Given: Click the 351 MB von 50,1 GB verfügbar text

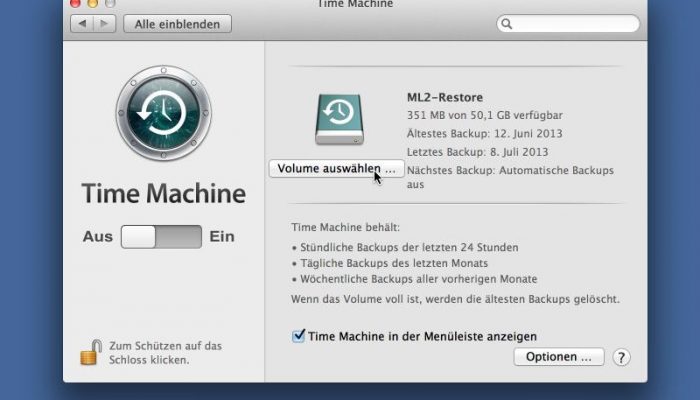Looking at the screenshot, I should (484, 115).
